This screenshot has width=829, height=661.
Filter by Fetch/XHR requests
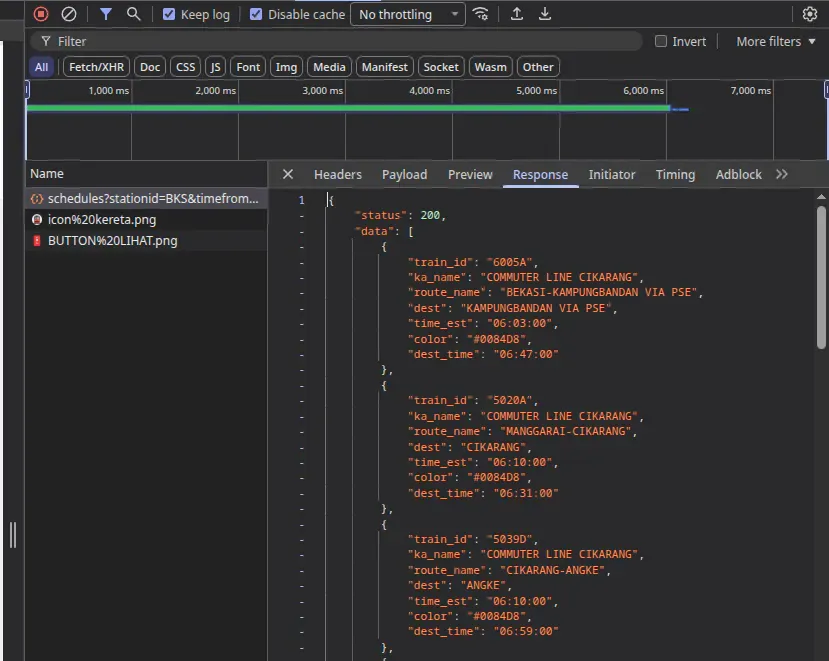(96, 67)
